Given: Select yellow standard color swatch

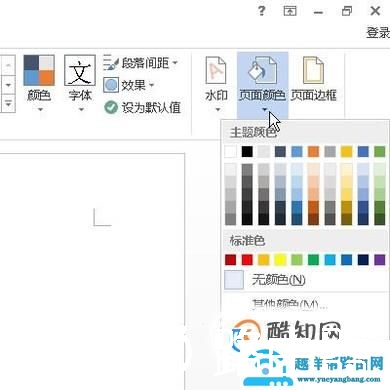Looking at the screenshot, I should 280,260.
